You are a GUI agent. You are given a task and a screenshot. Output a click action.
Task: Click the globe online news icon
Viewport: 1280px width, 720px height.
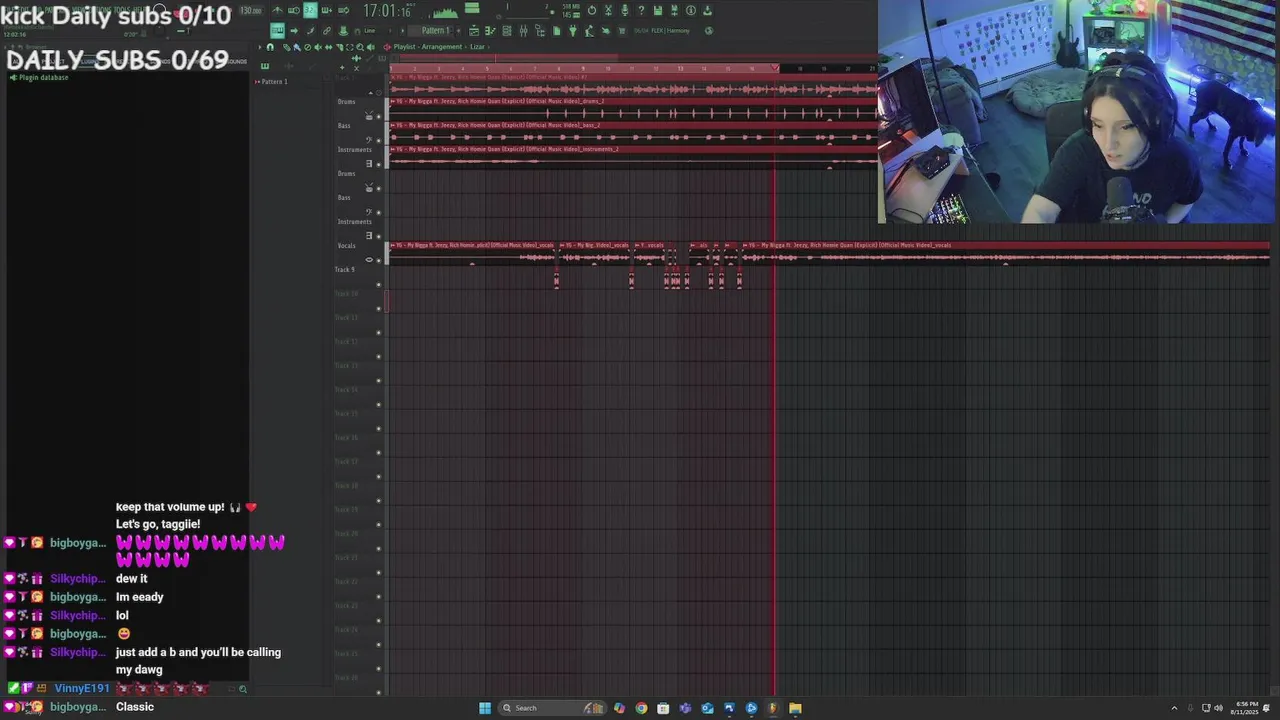pos(708,30)
